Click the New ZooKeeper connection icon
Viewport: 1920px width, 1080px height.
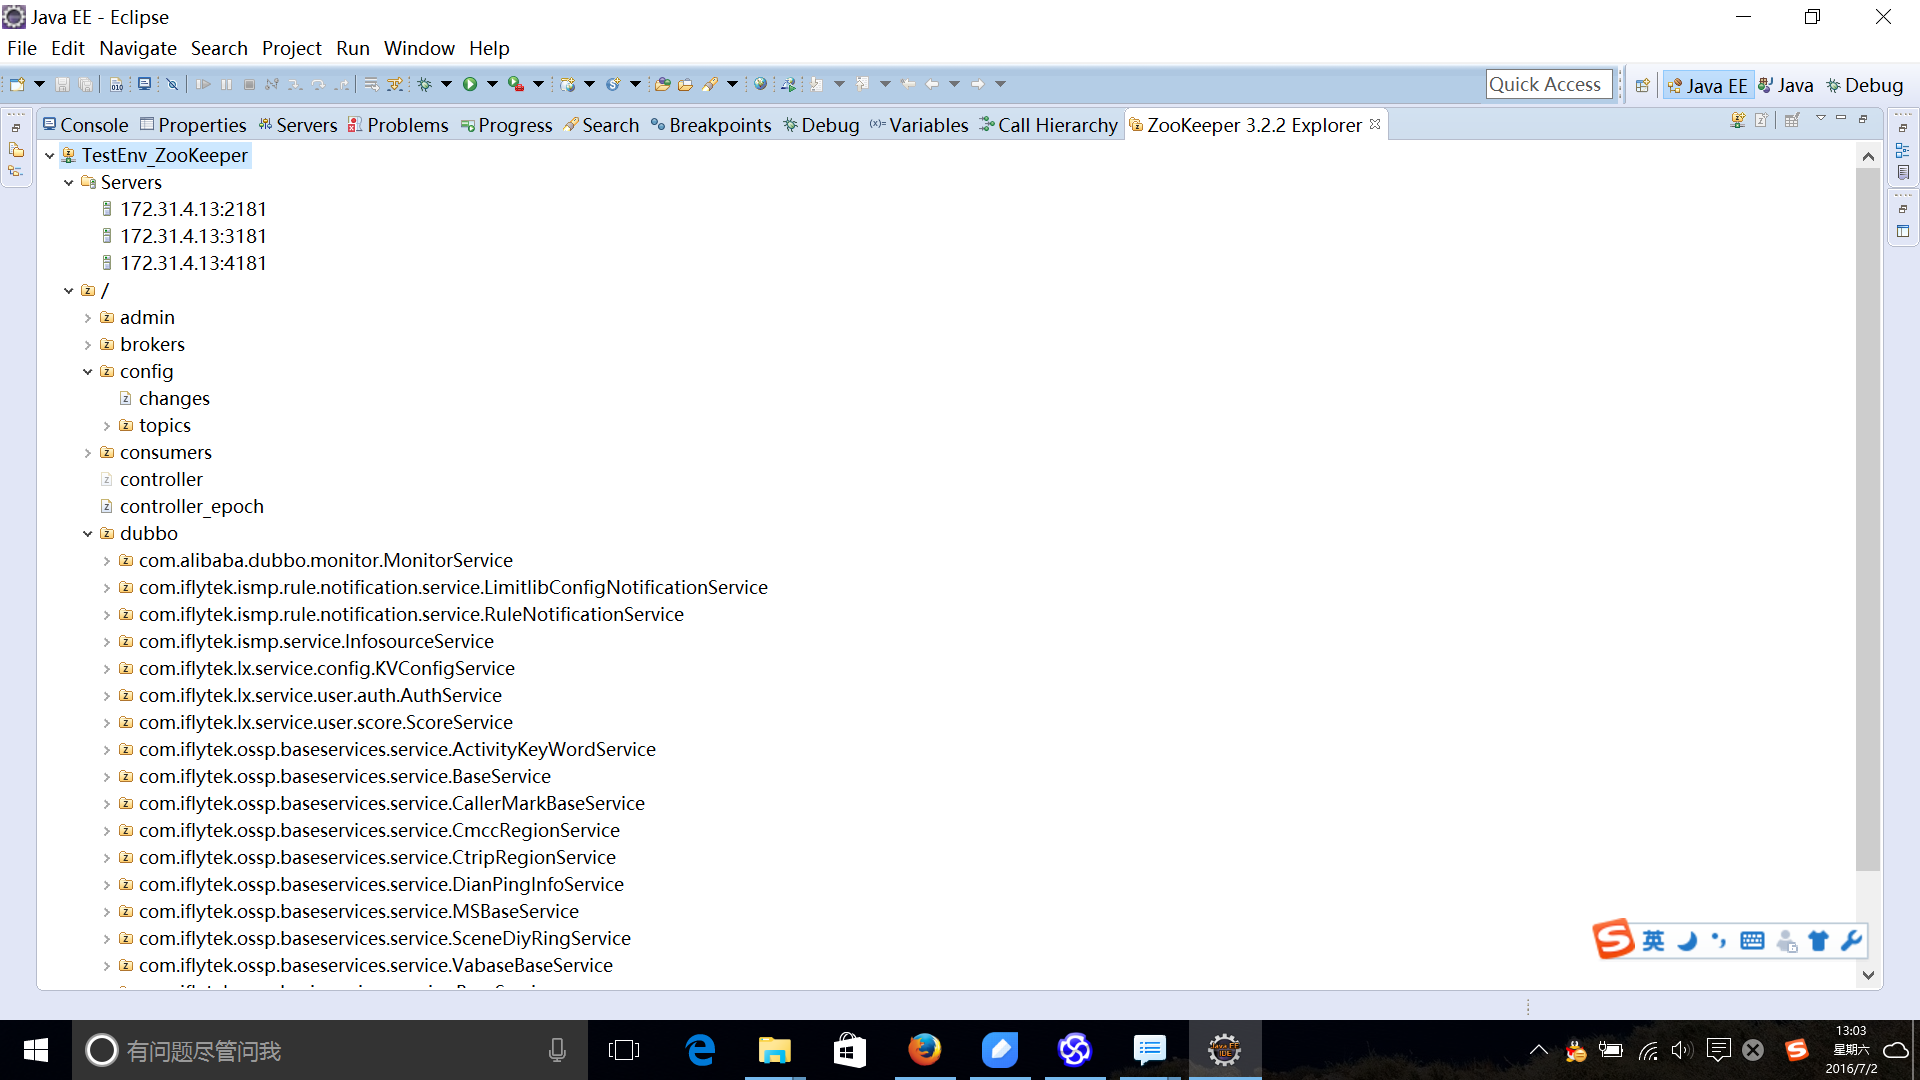click(x=1737, y=120)
